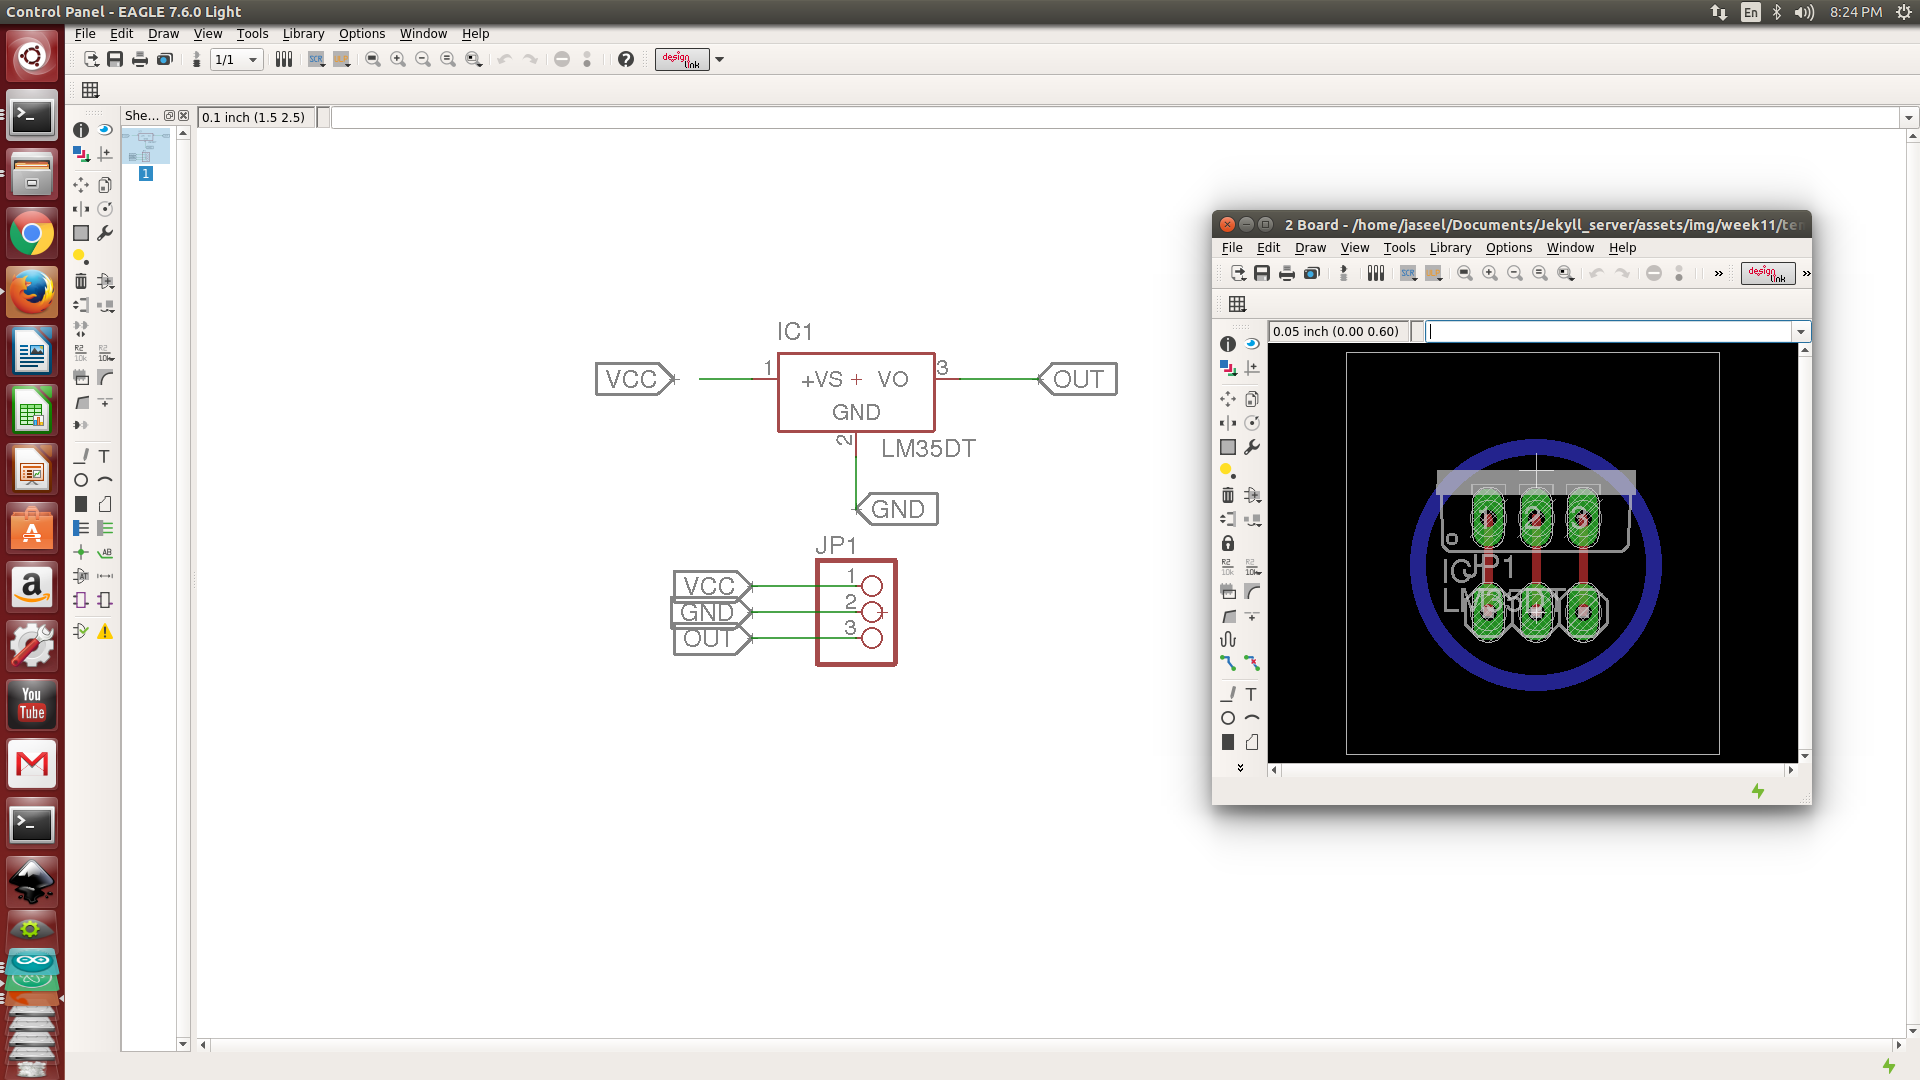The width and height of the screenshot is (1920, 1080).
Task: Open the schematic grid settings button
Action: pyautogui.click(x=90, y=90)
